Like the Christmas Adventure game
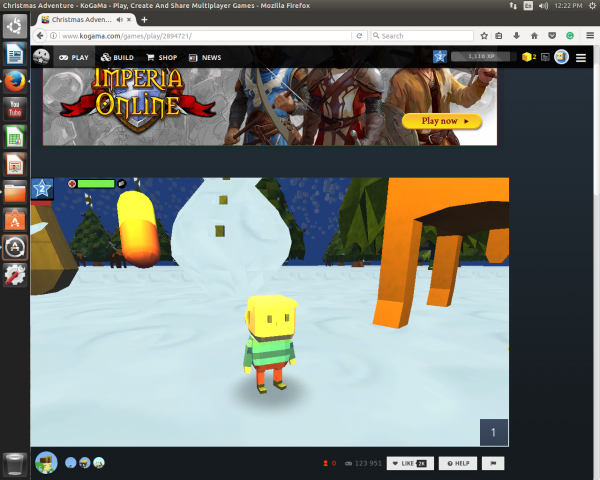Viewport: 600px width, 480px height. 410,463
